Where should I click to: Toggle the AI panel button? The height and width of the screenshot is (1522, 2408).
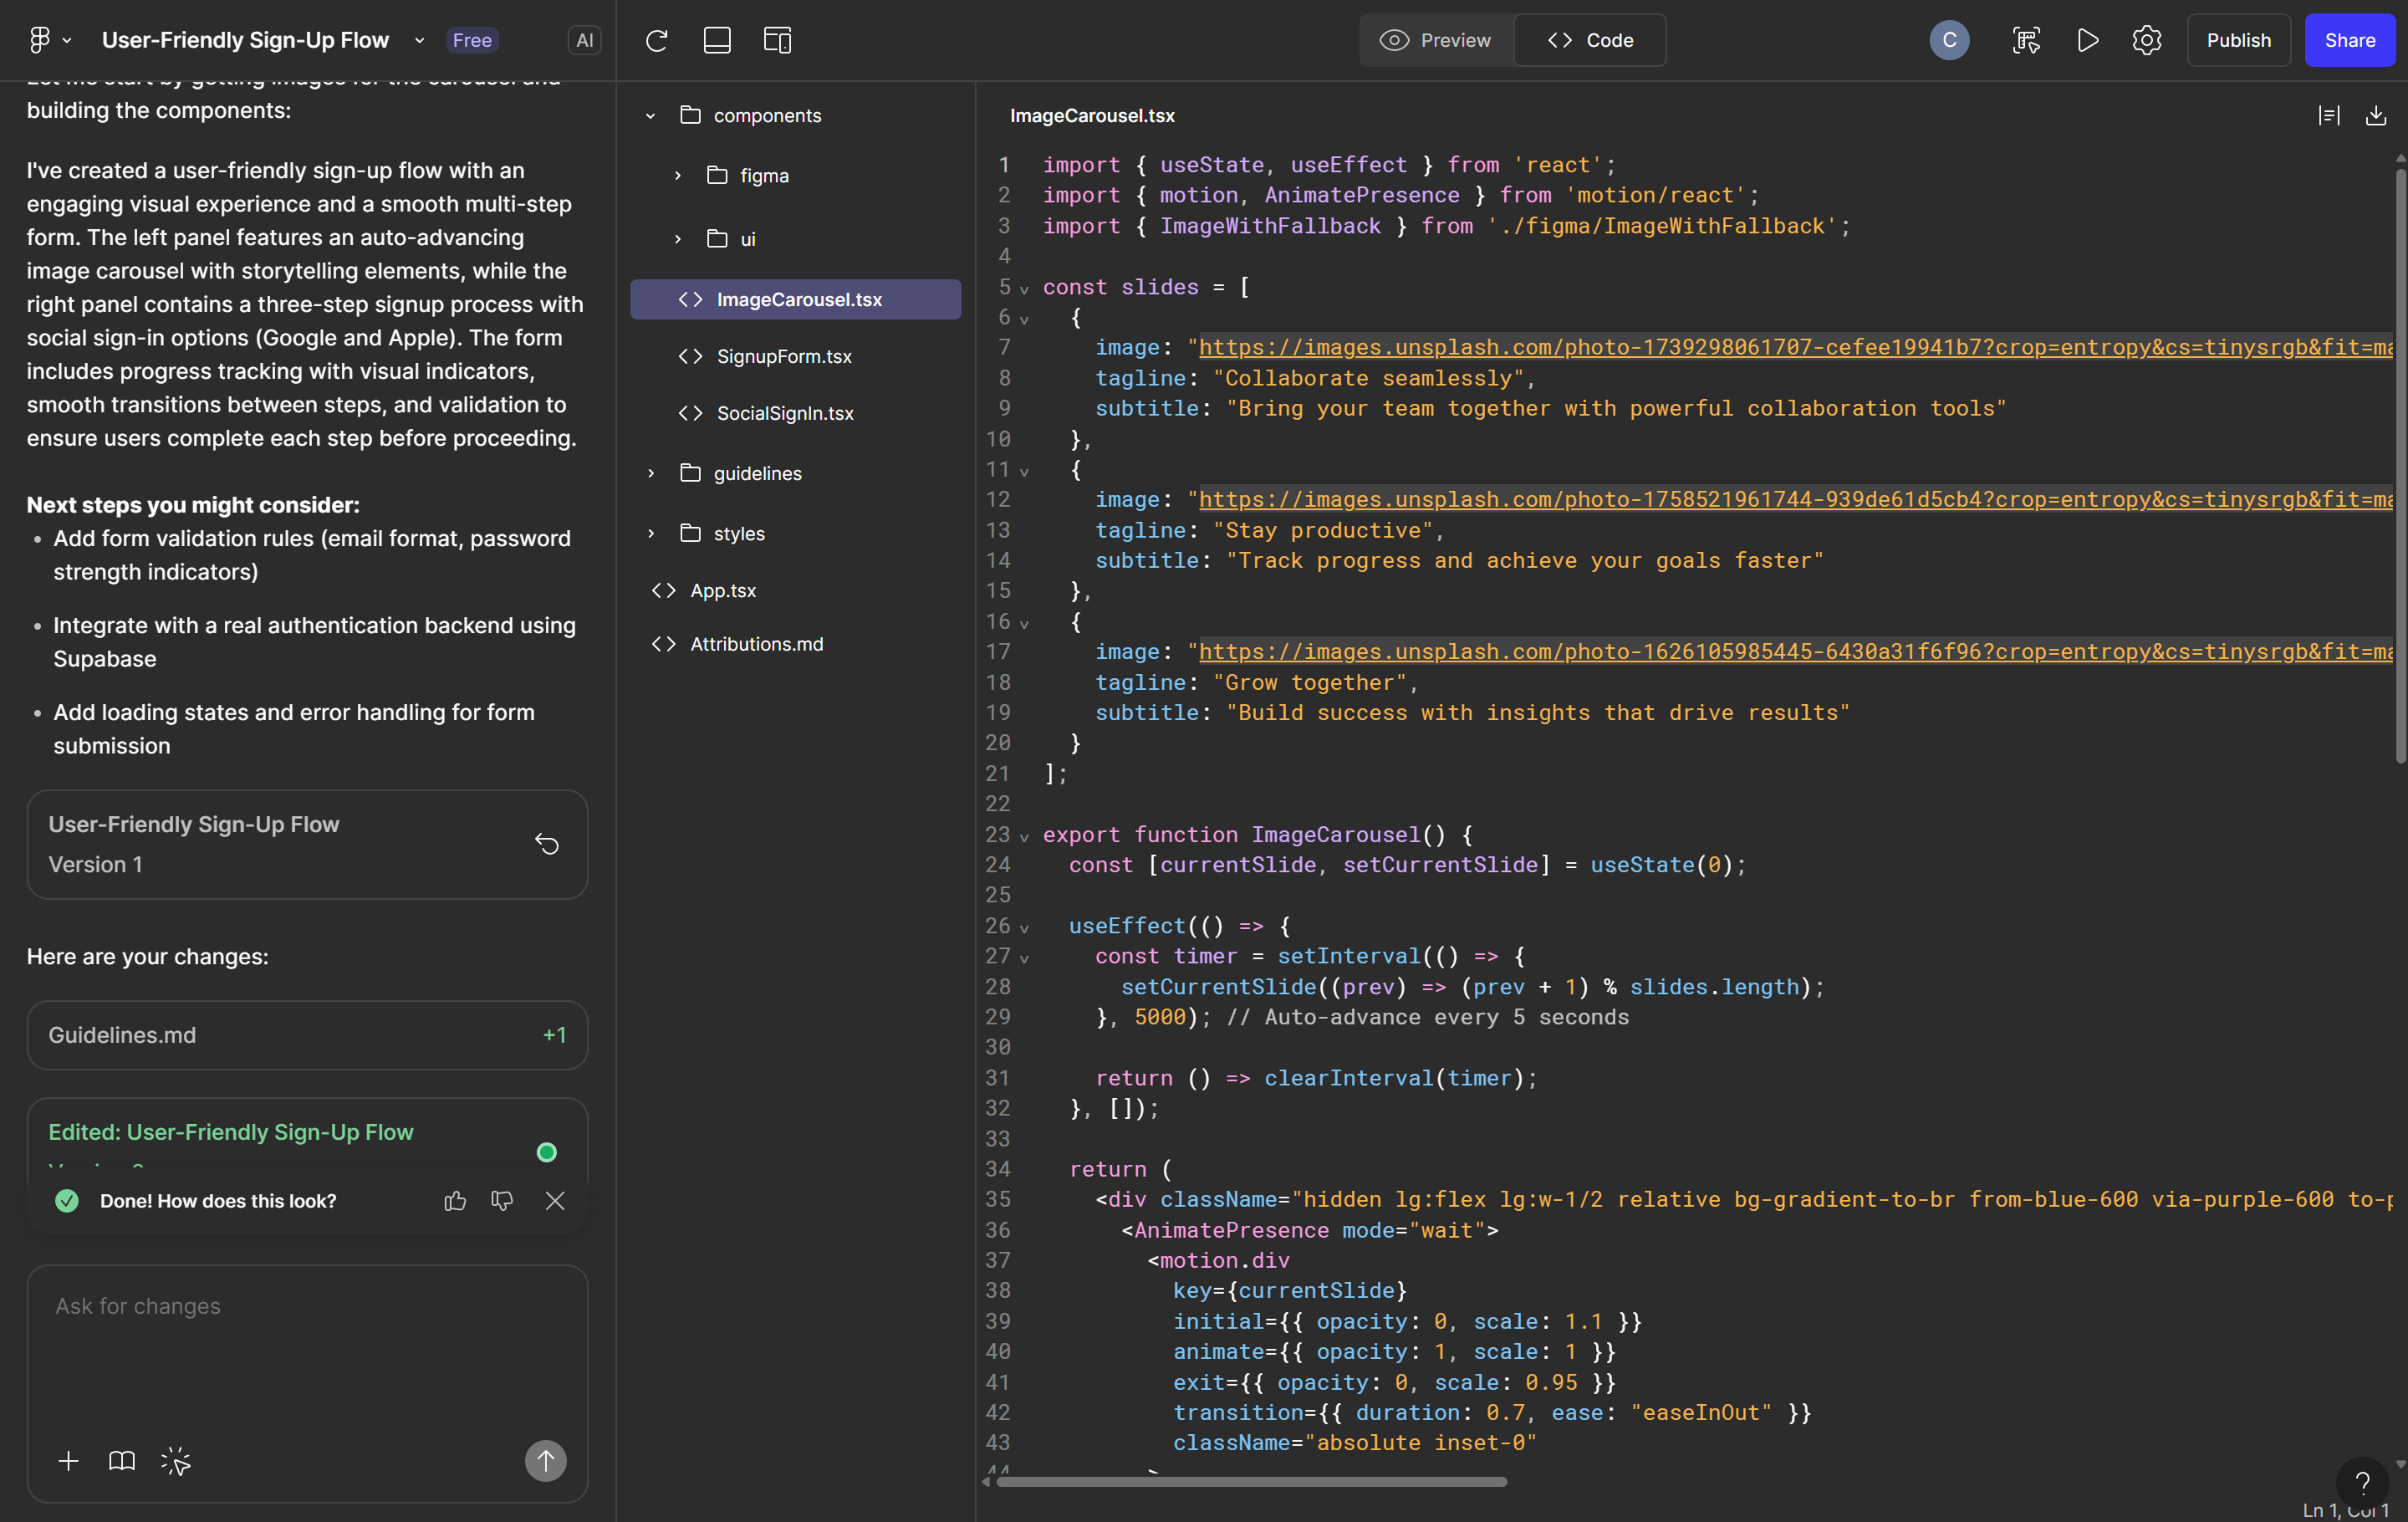pos(584,40)
